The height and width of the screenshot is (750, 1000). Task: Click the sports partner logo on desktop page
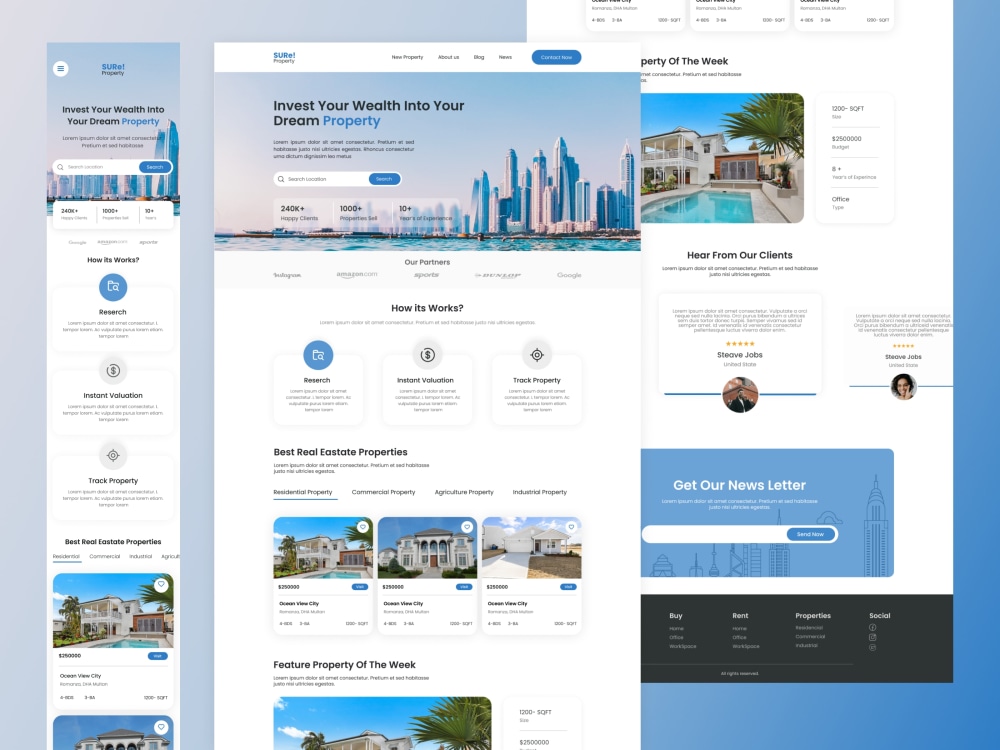point(427,275)
